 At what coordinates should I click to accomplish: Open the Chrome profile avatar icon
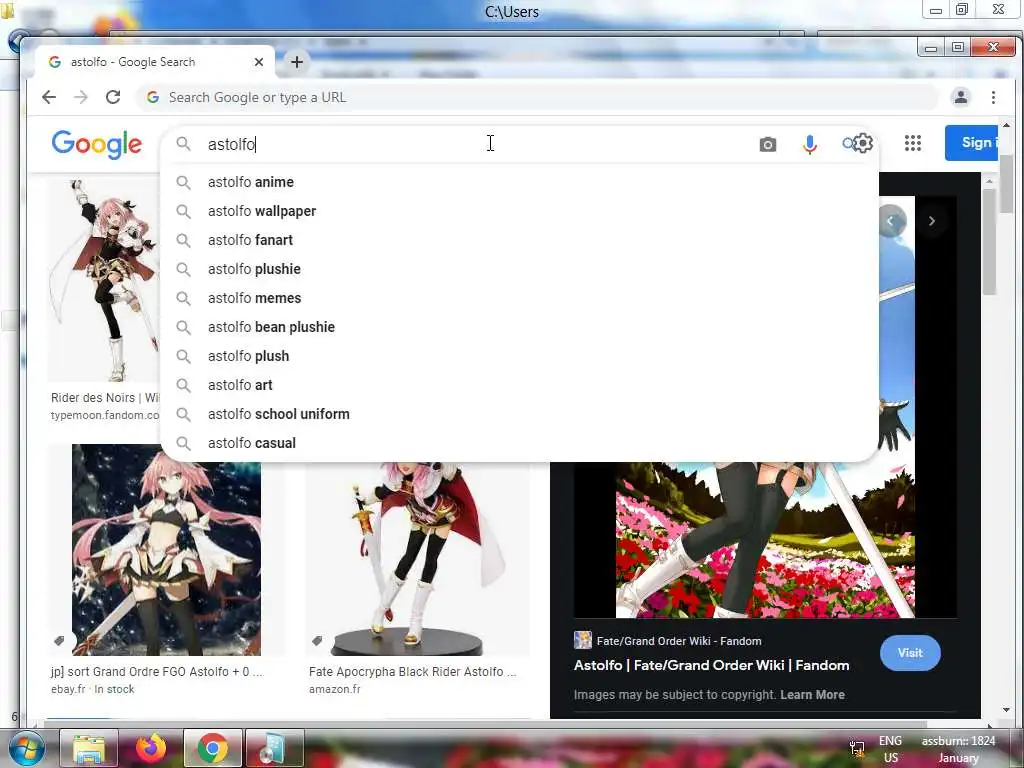coord(961,97)
